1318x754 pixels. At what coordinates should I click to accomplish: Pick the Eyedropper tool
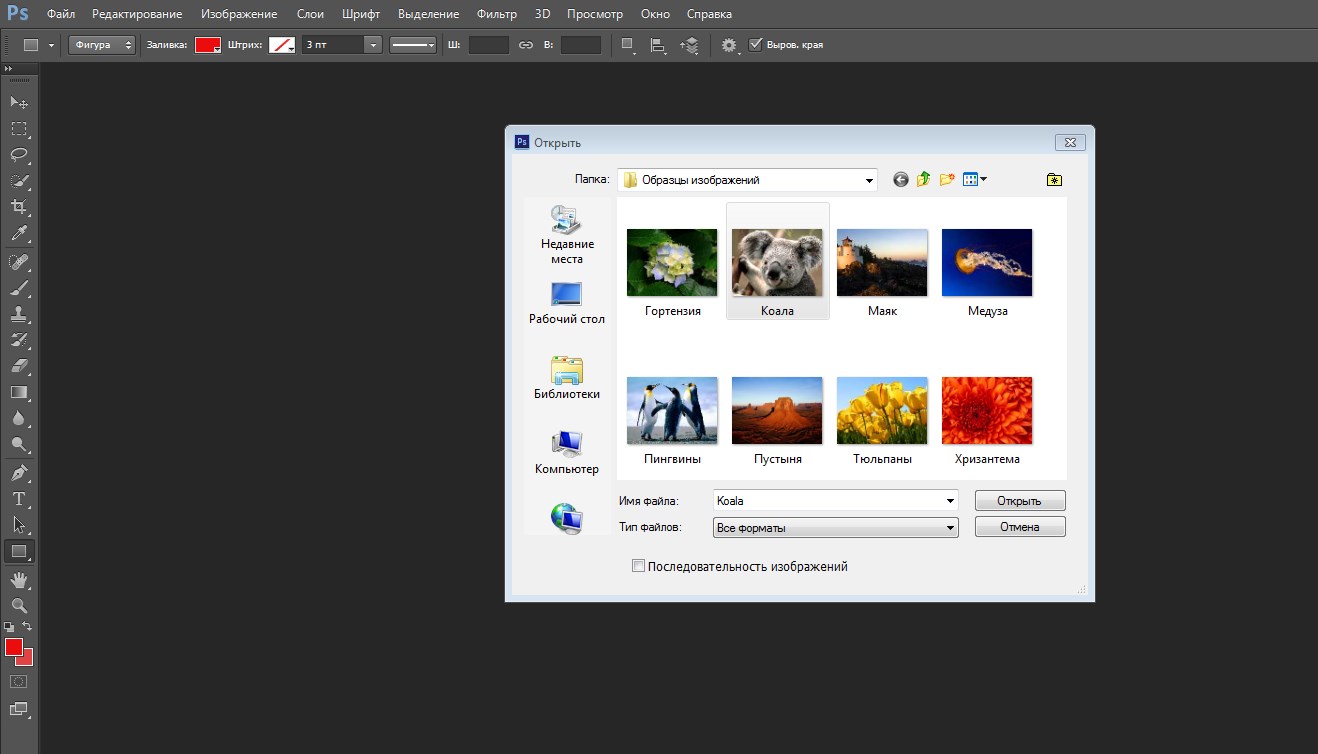[x=18, y=234]
